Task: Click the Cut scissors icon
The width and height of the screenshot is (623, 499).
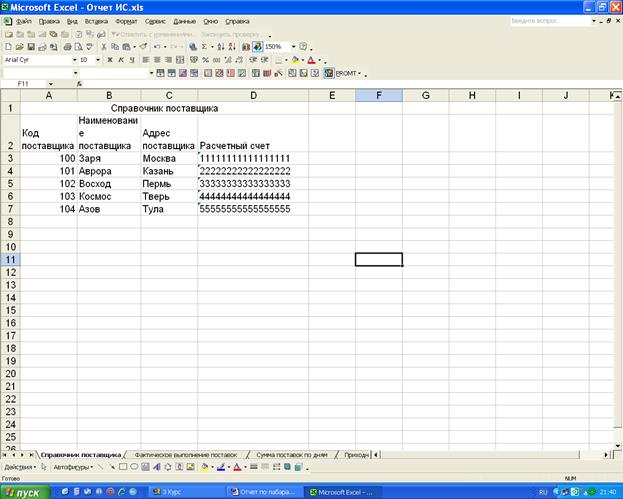Action: tap(104, 47)
